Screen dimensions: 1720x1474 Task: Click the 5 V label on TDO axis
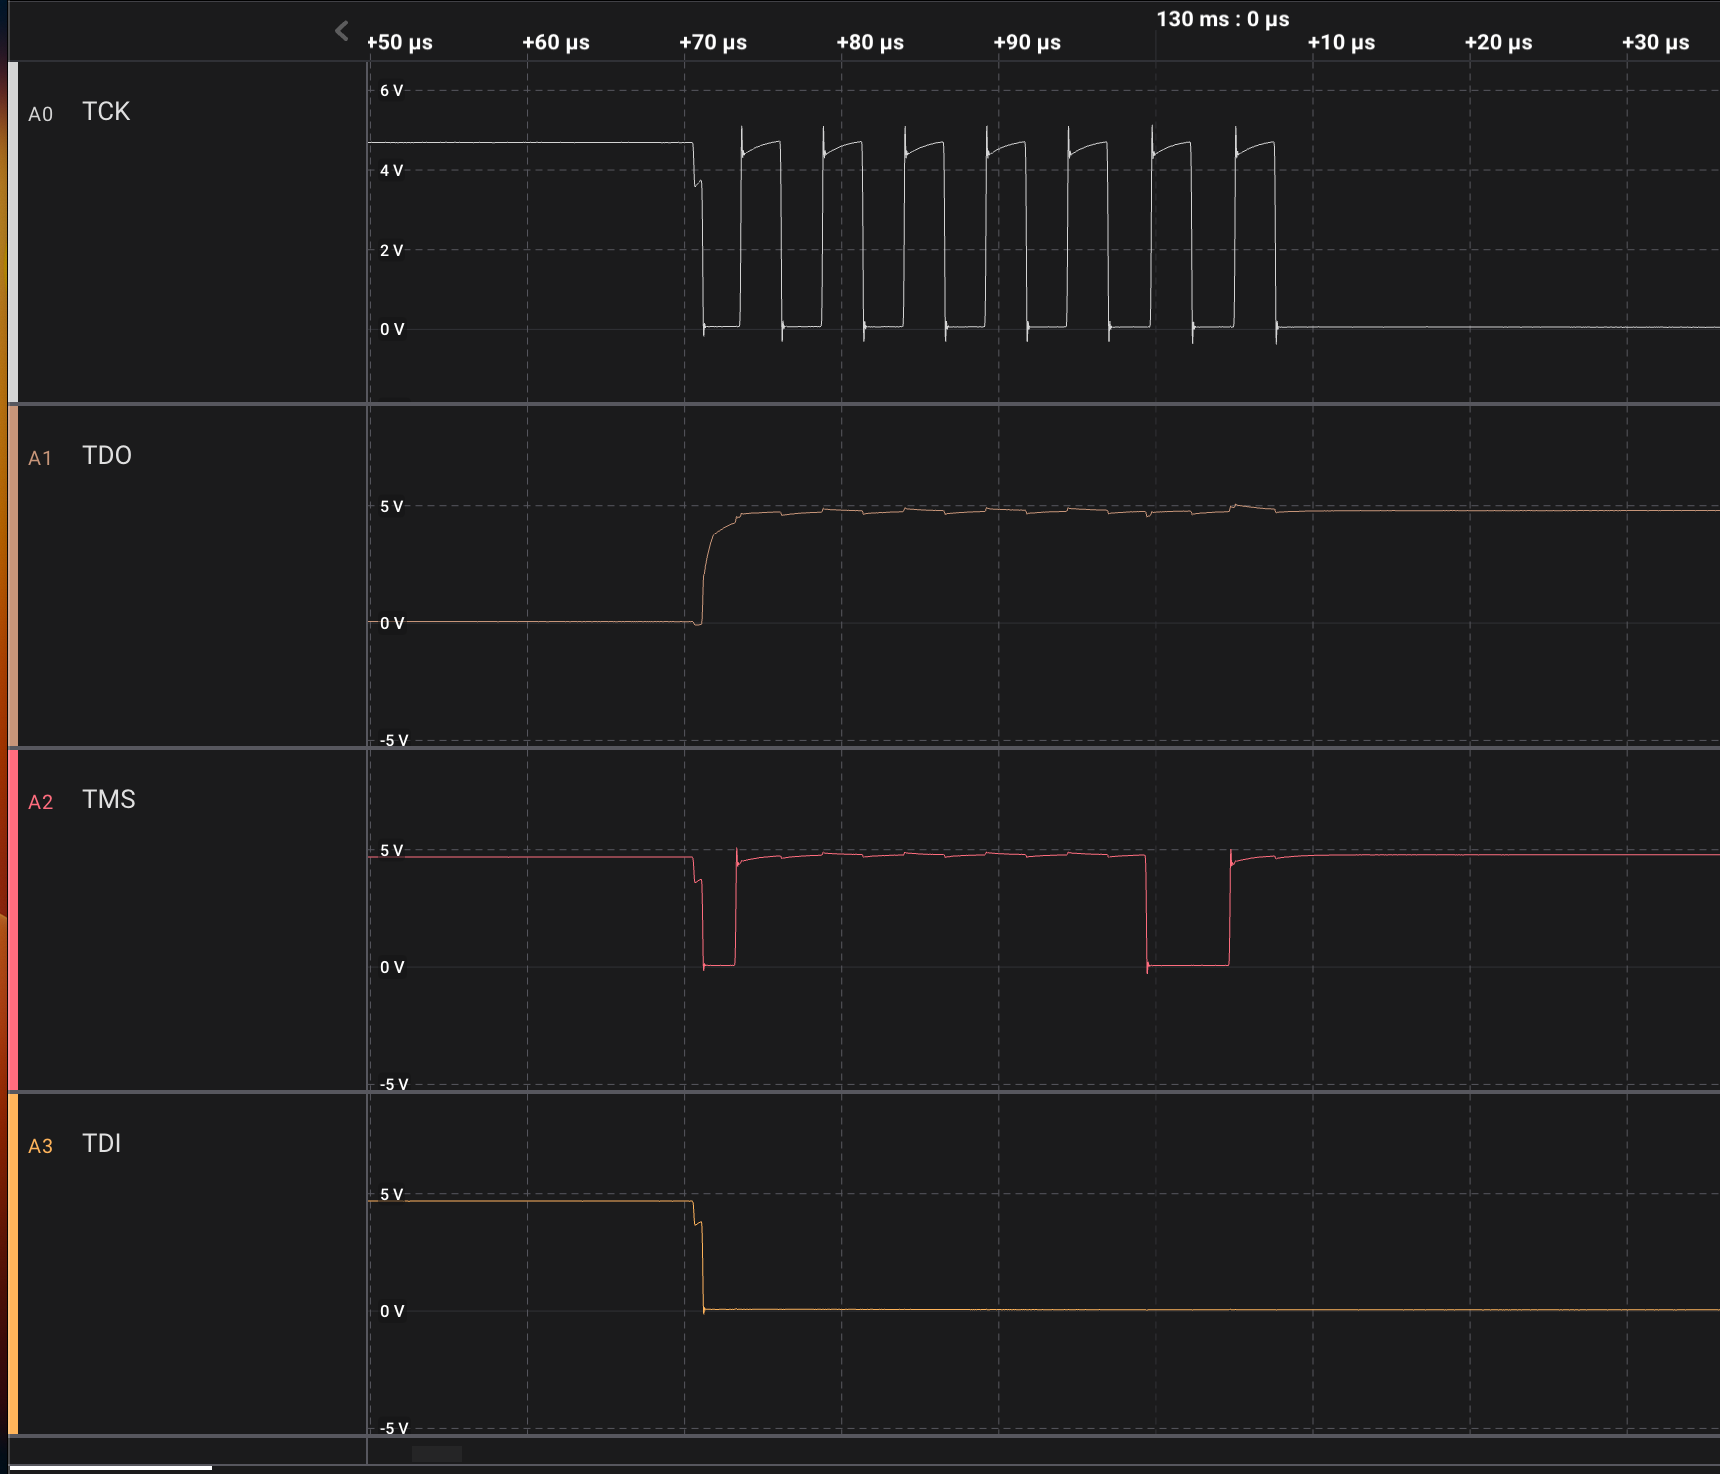[392, 506]
